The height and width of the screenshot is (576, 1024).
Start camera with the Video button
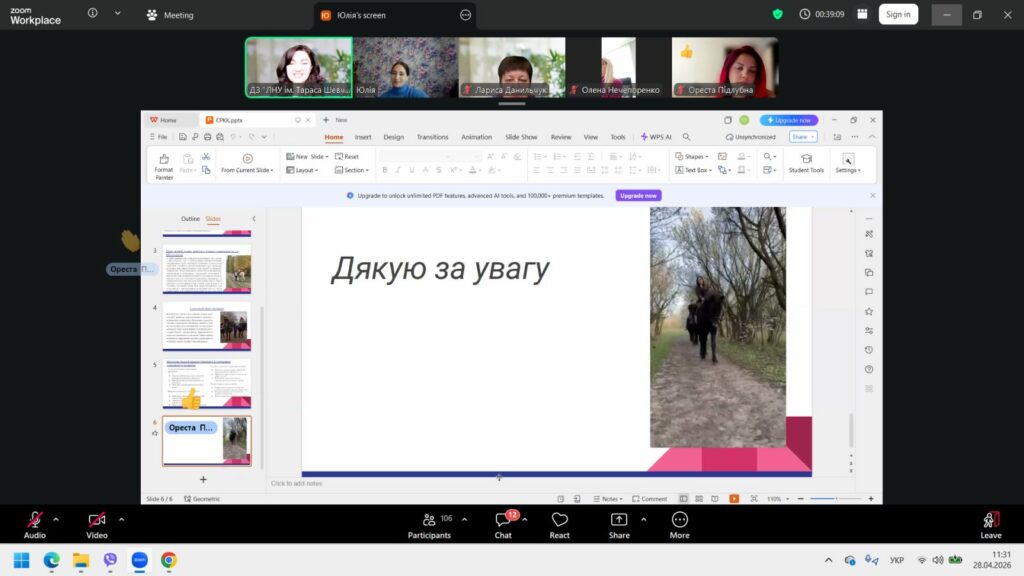97,523
